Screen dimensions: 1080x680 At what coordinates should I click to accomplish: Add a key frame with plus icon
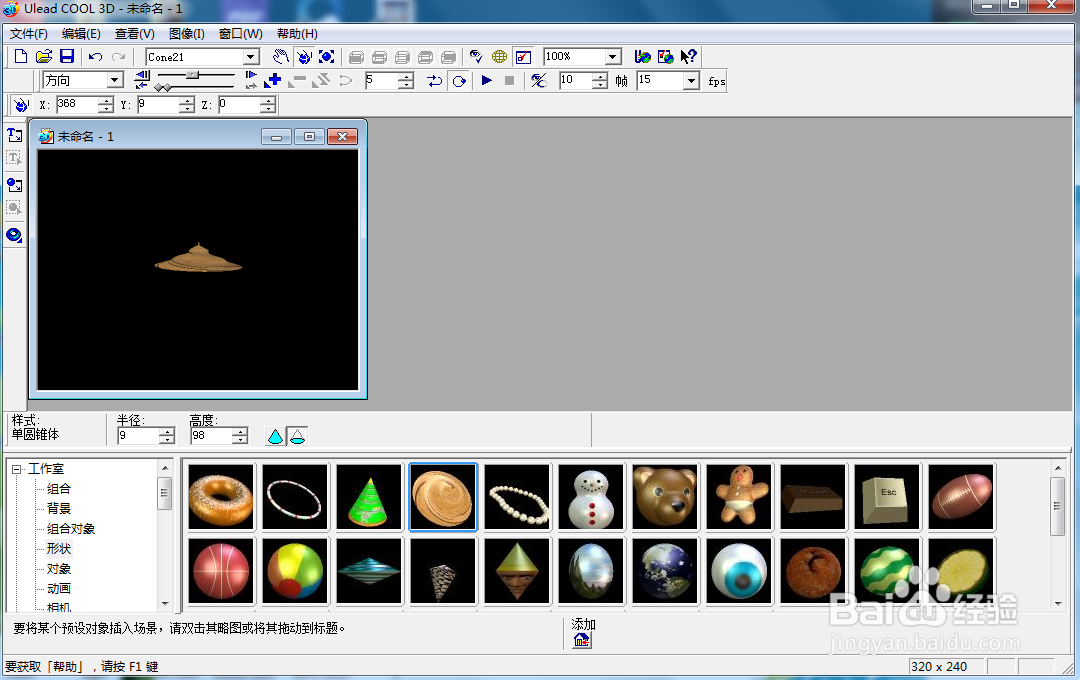[273, 81]
